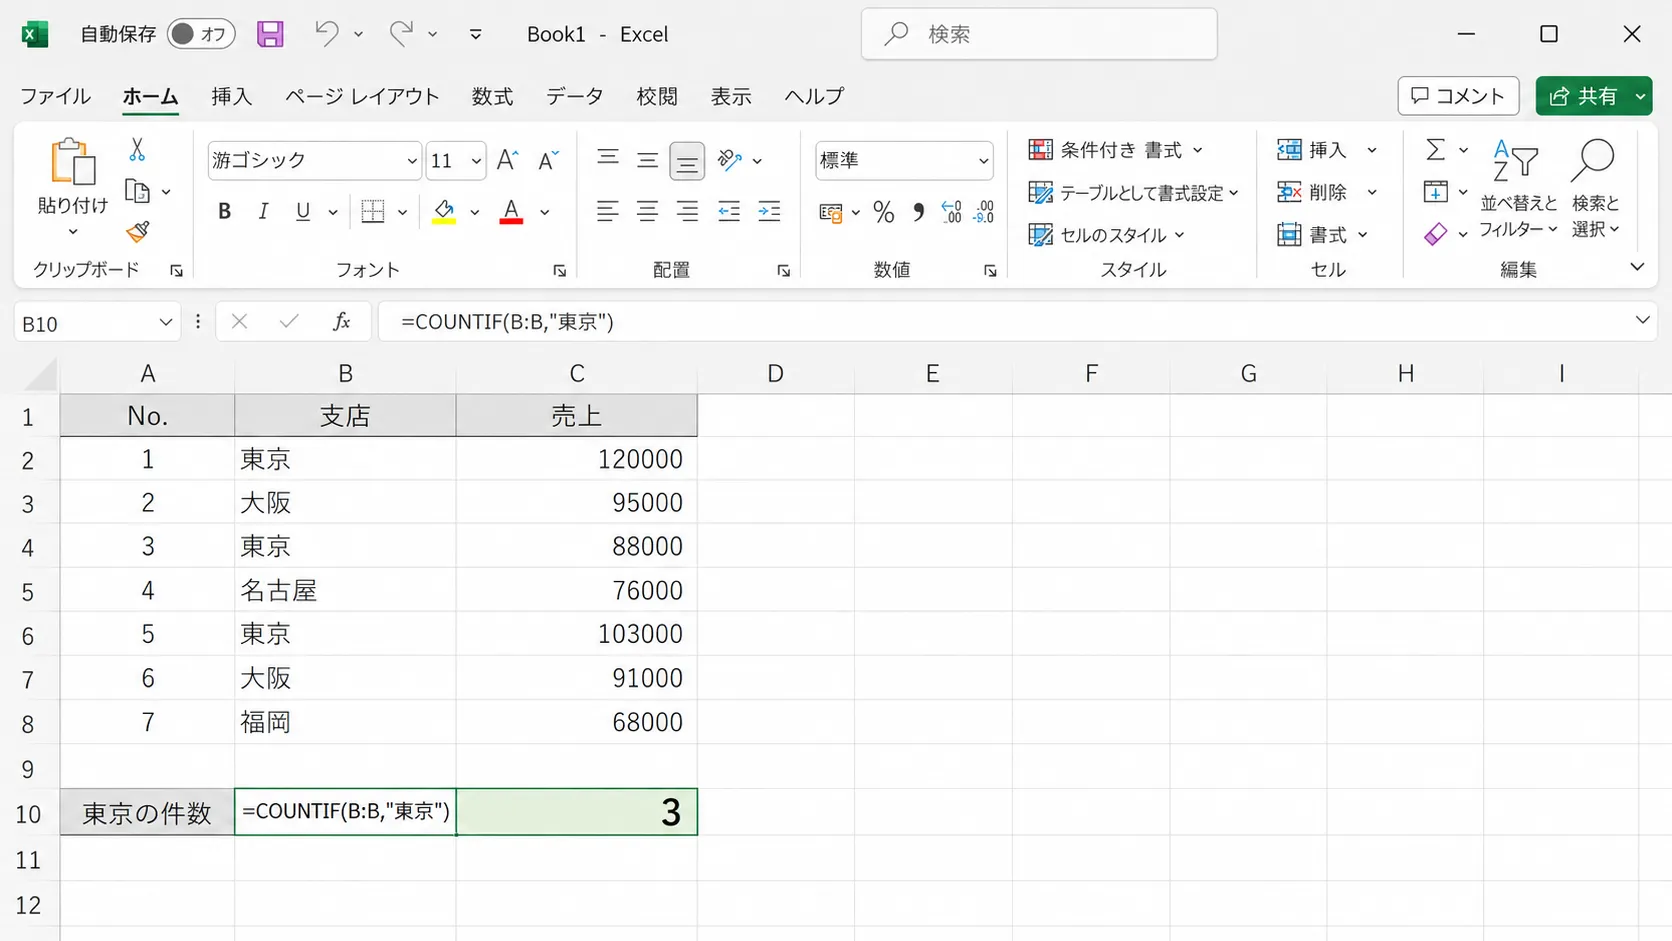The width and height of the screenshot is (1672, 941).
Task: Click the 書式 cells button
Action: (x=1314, y=235)
